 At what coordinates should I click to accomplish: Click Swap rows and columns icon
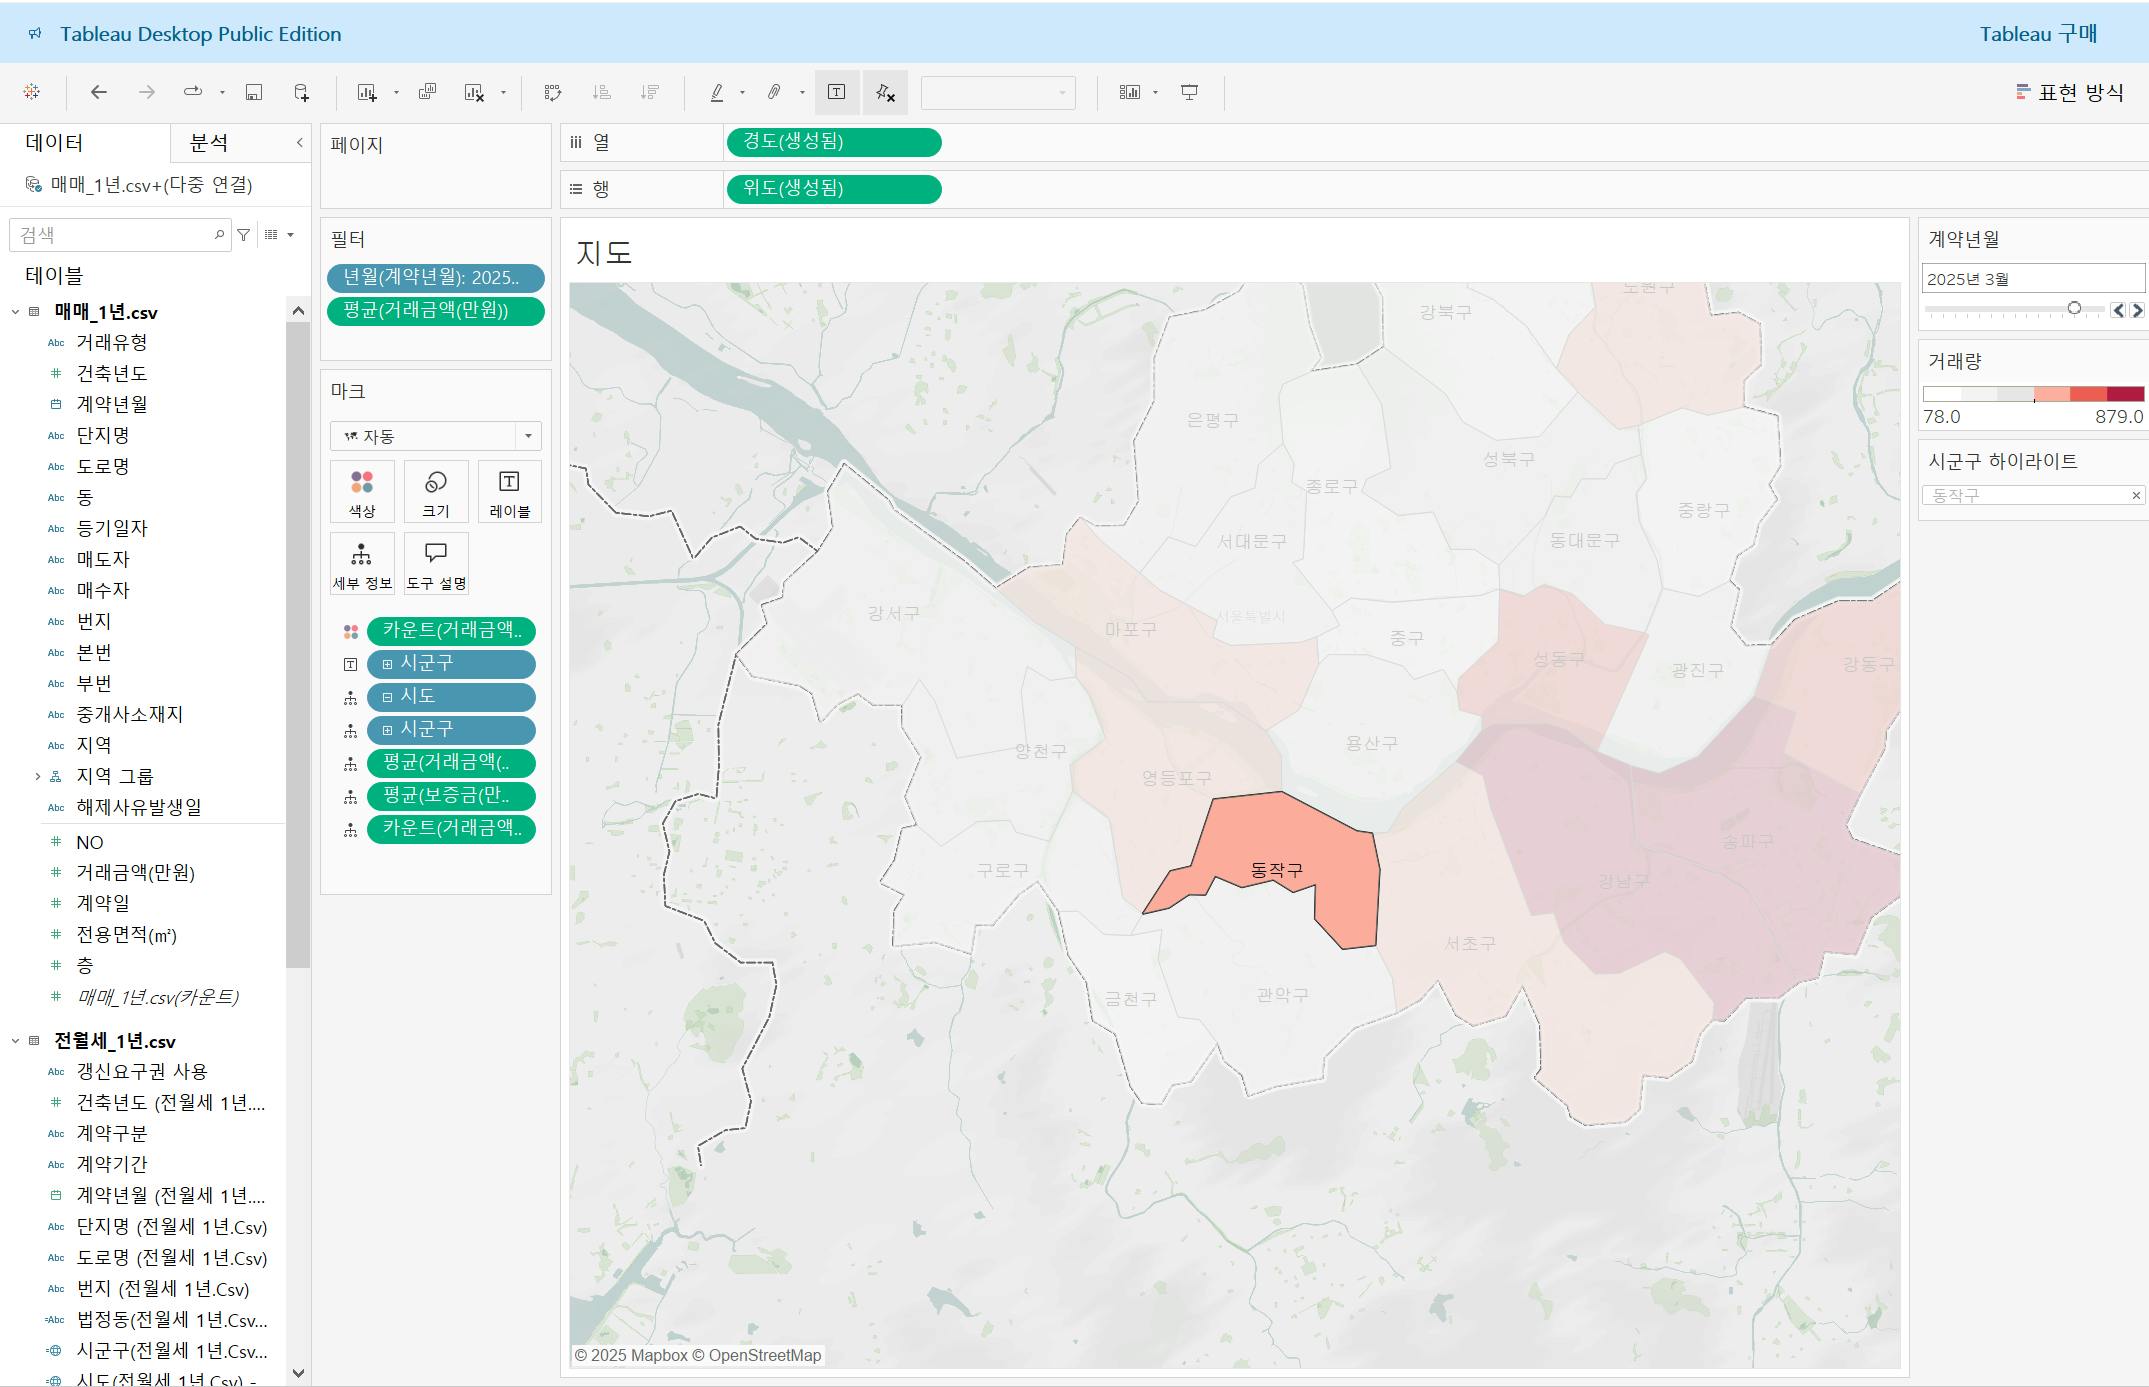[x=552, y=92]
